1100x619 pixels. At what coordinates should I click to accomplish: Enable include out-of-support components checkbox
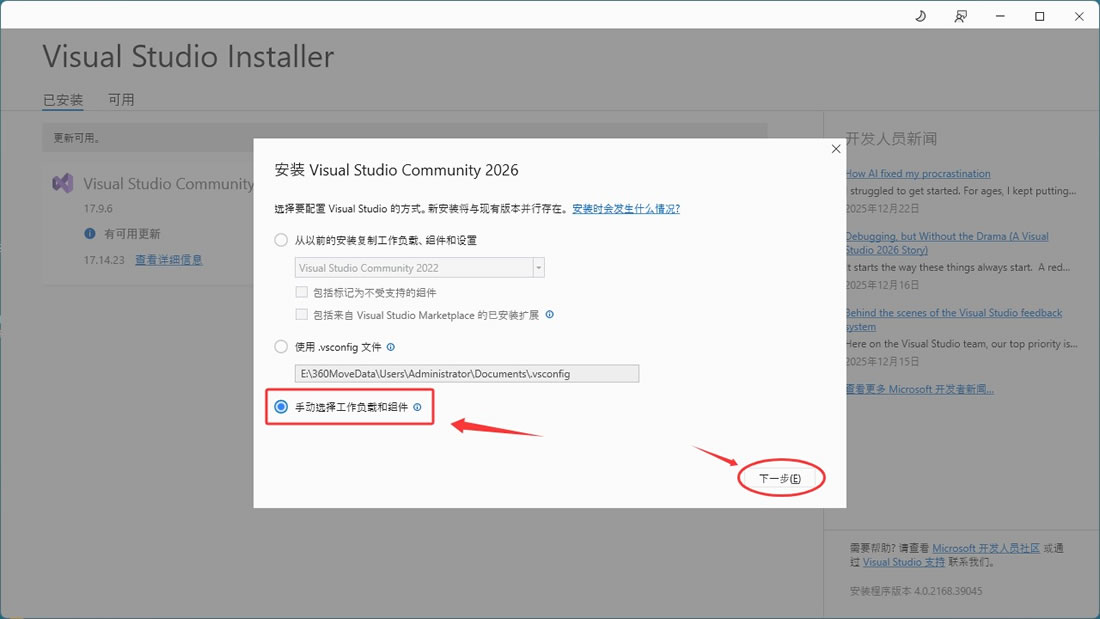pos(302,293)
